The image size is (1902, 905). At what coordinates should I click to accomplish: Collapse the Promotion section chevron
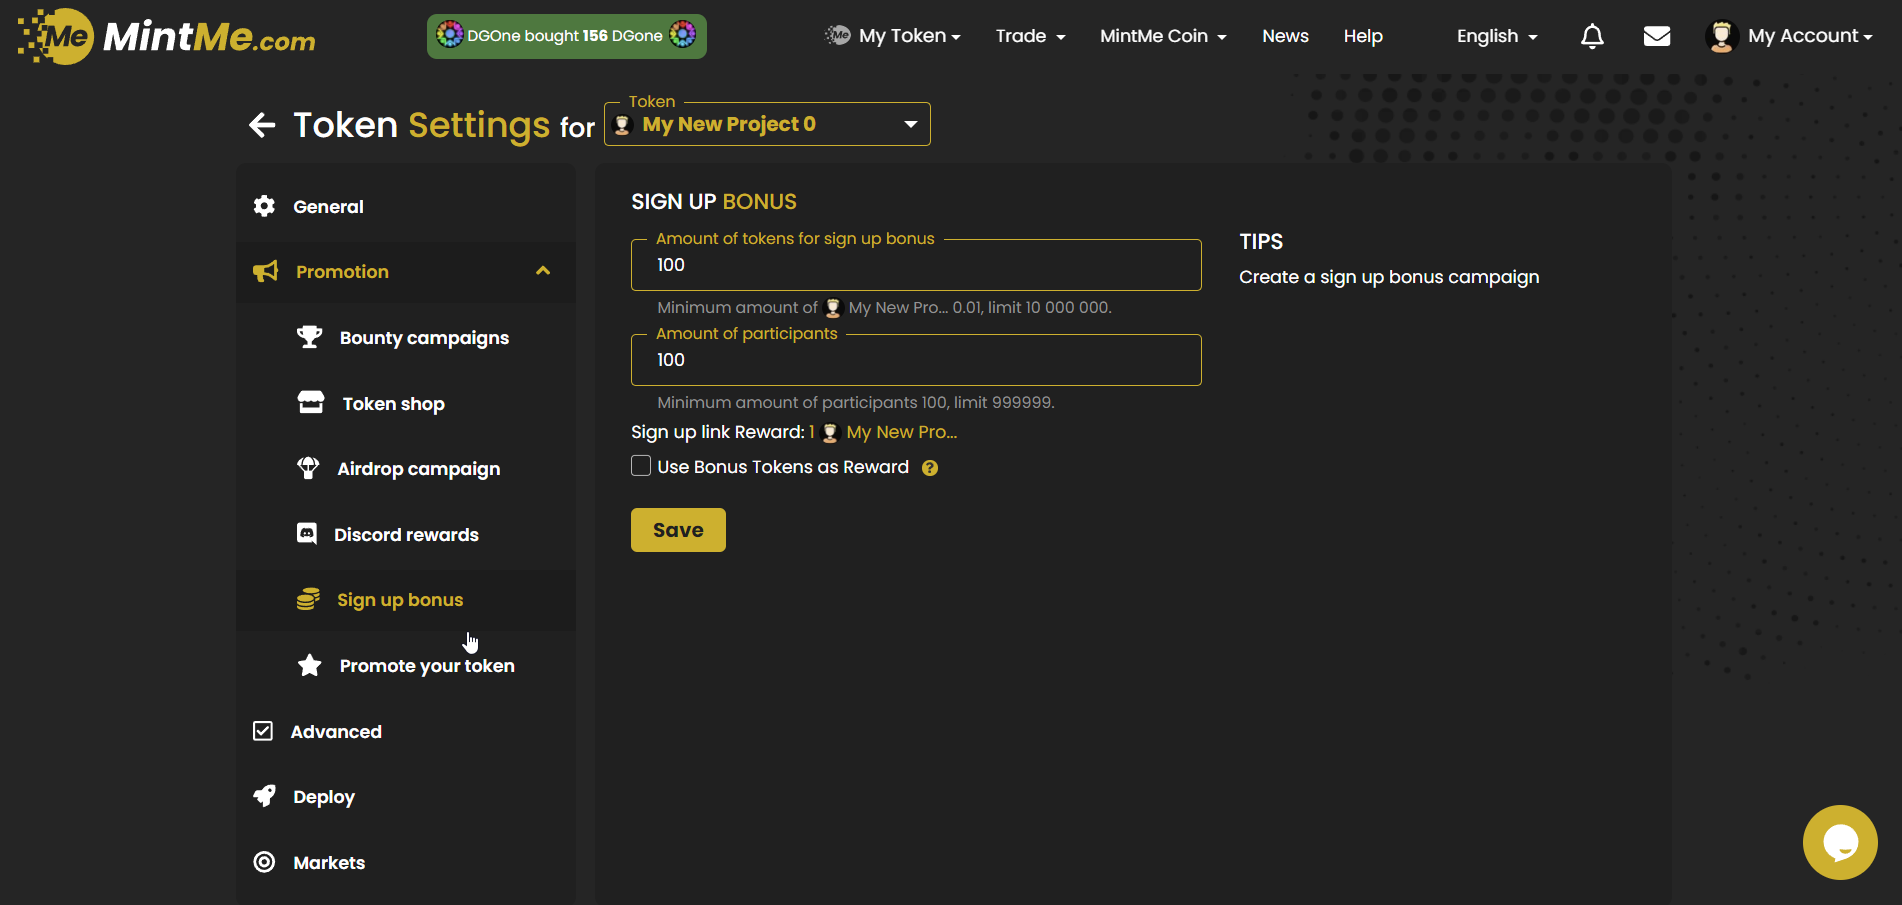coord(543,271)
